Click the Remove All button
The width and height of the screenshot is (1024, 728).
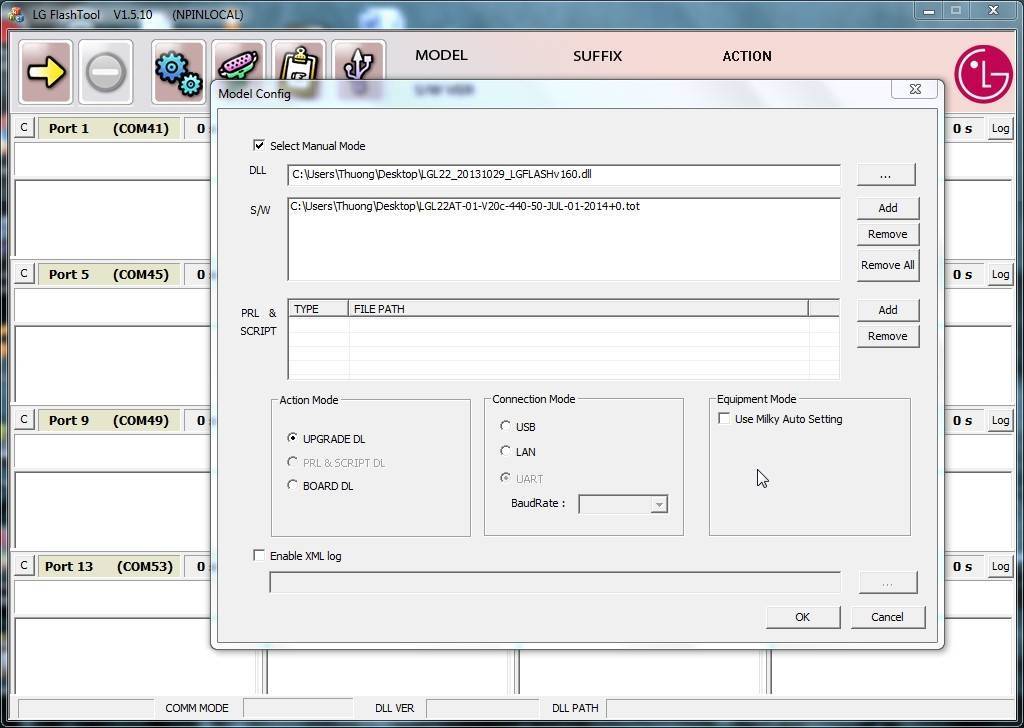tap(888, 265)
